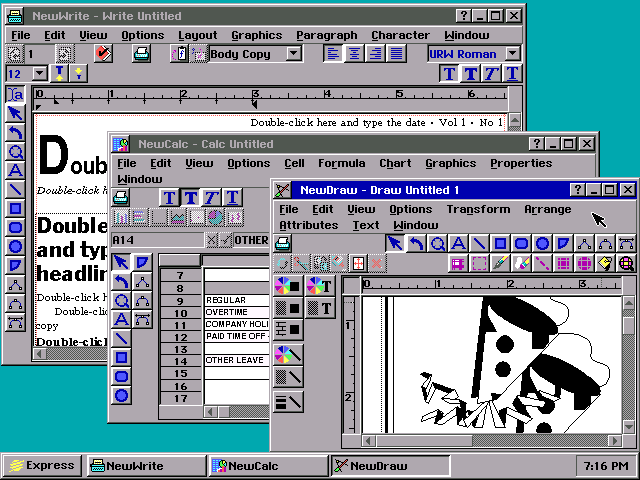Select the ellipse tool in NewDraw toolbar
This screenshot has height=480, width=640.
coord(542,244)
